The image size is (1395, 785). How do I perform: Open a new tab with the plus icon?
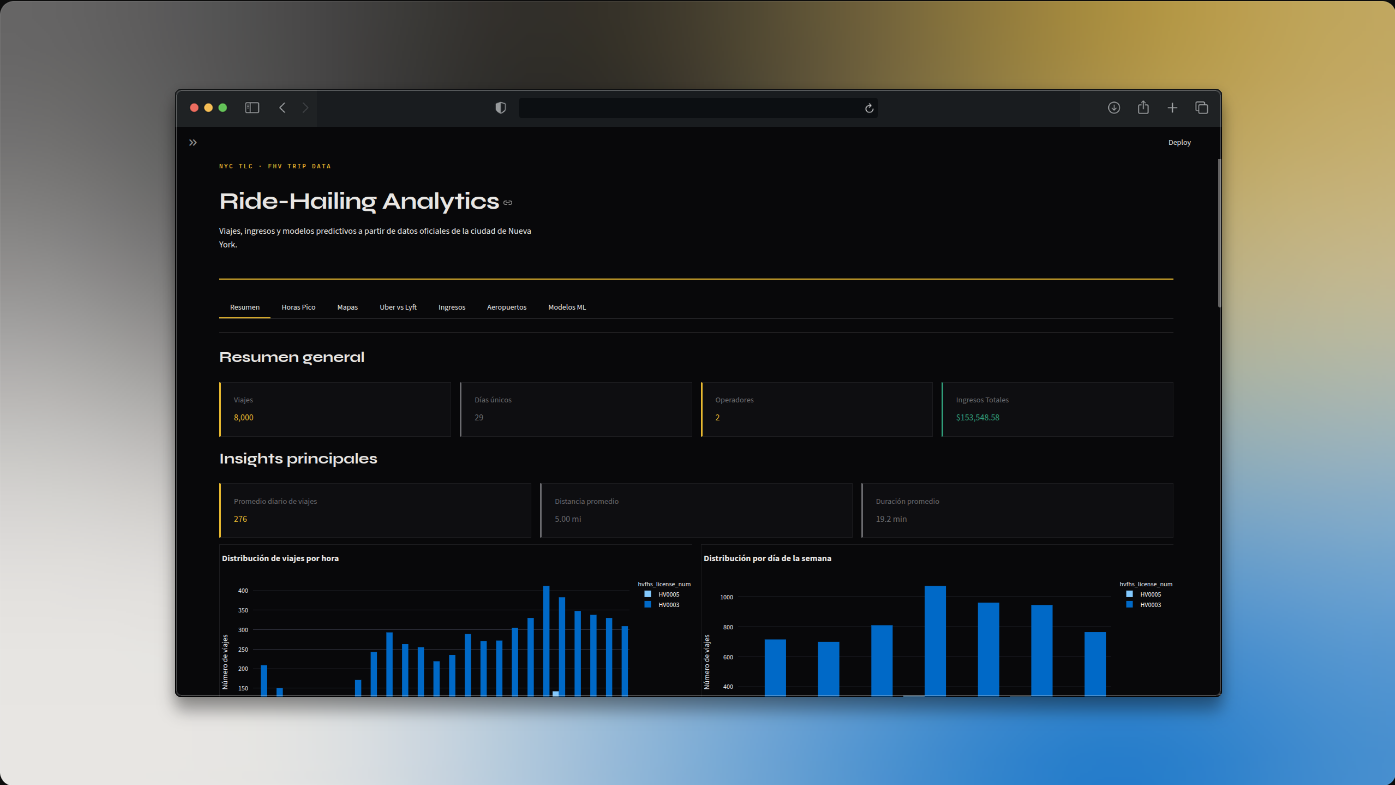click(1171, 106)
